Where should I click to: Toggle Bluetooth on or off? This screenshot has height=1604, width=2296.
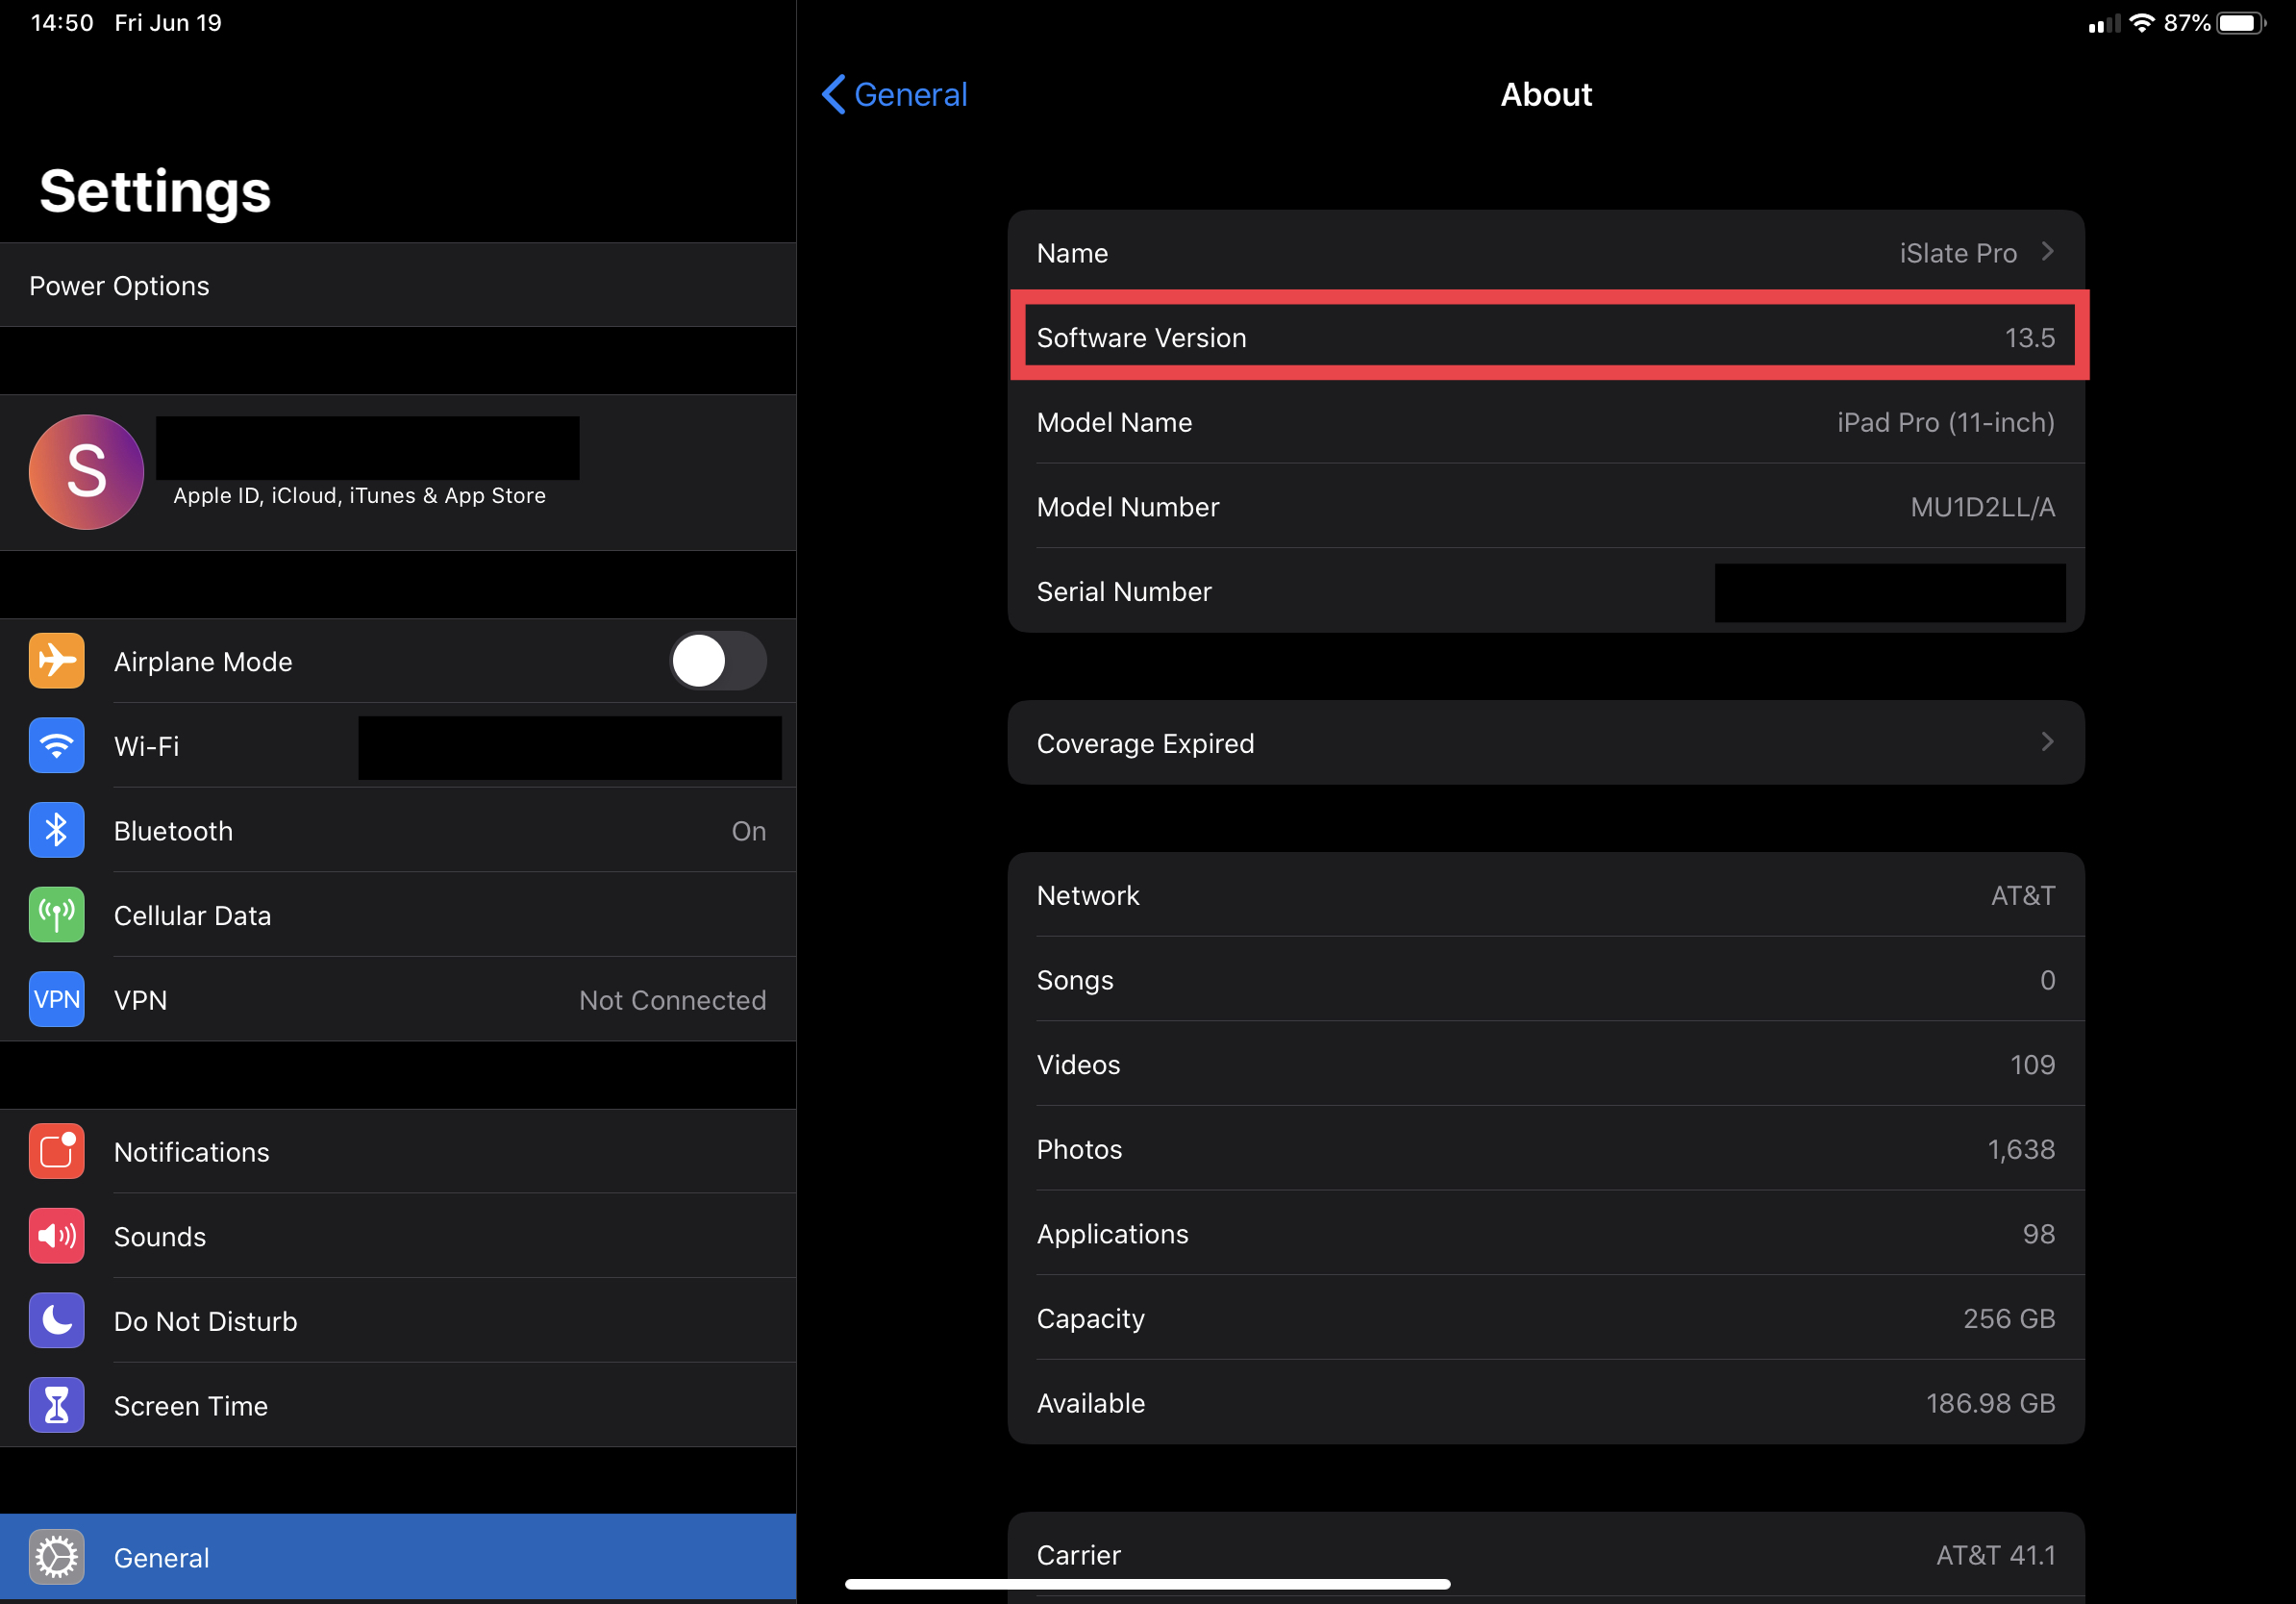(x=400, y=829)
